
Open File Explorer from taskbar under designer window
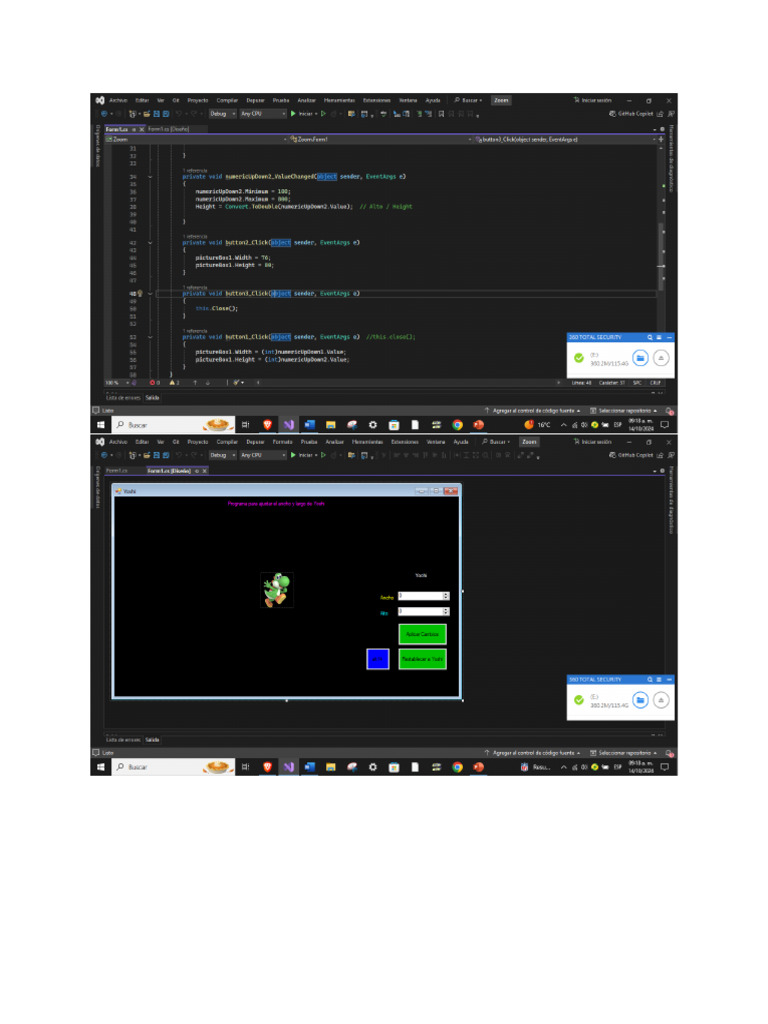tap(330, 767)
